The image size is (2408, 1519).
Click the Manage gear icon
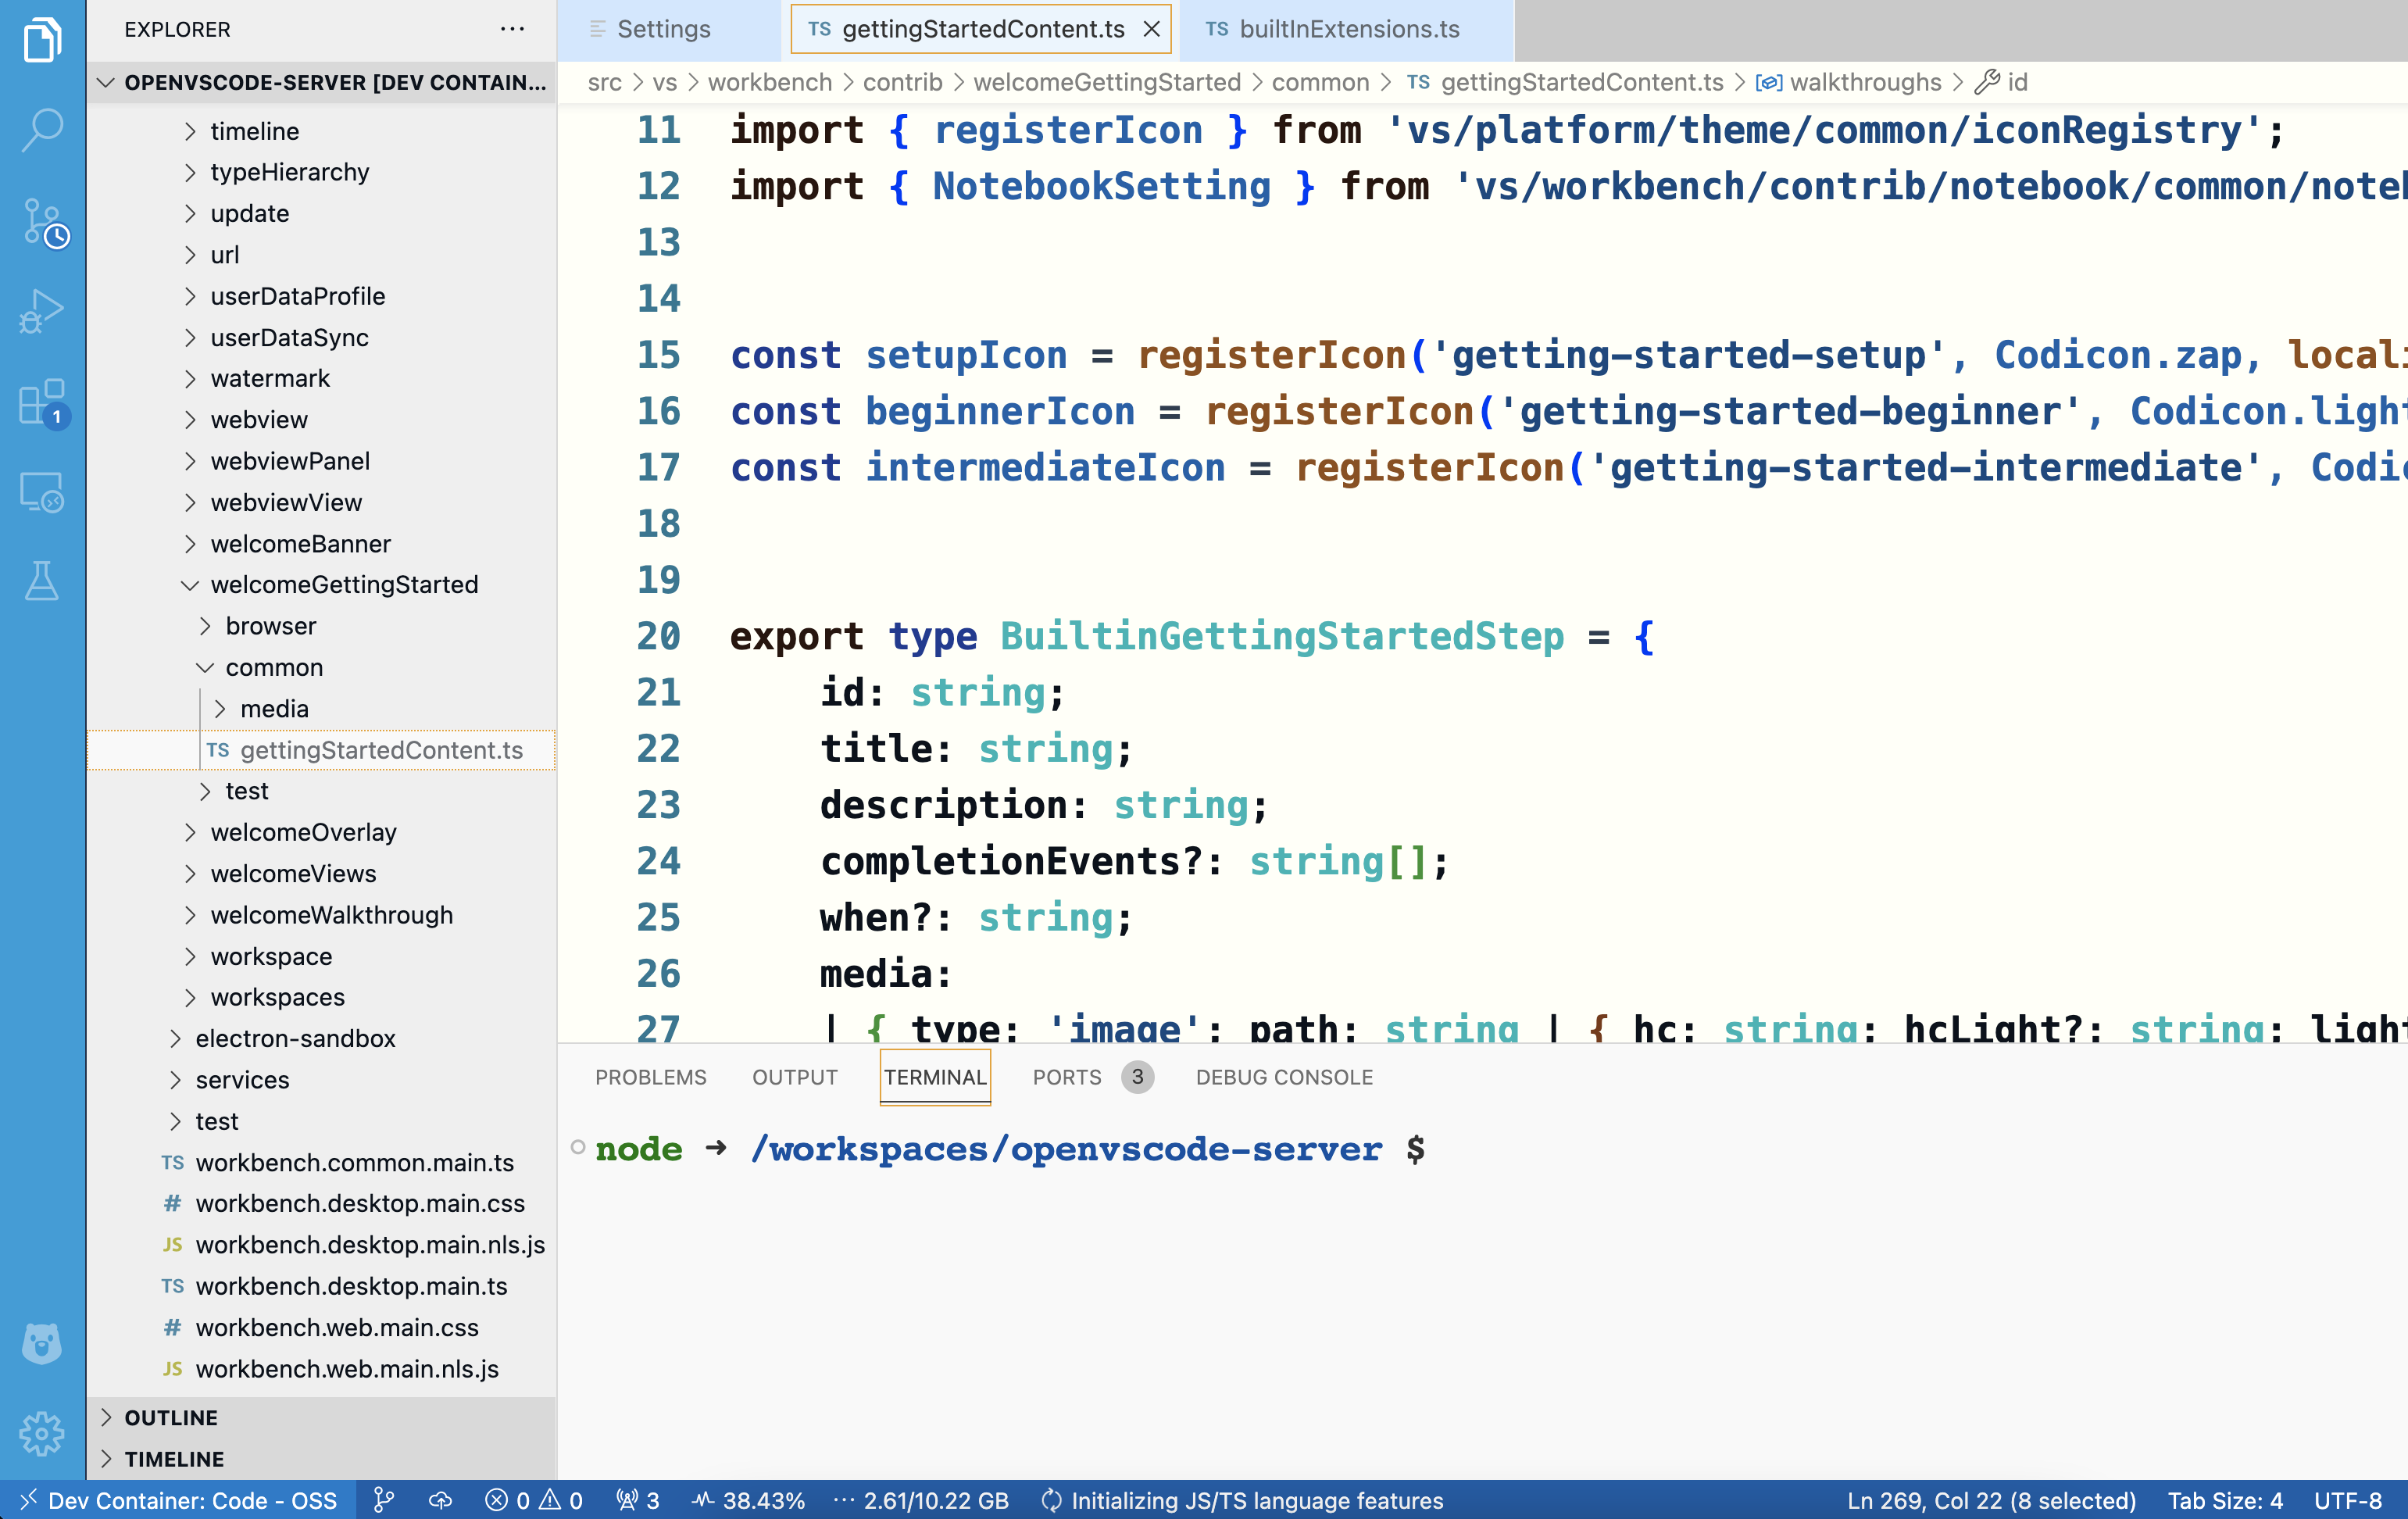[x=42, y=1433]
